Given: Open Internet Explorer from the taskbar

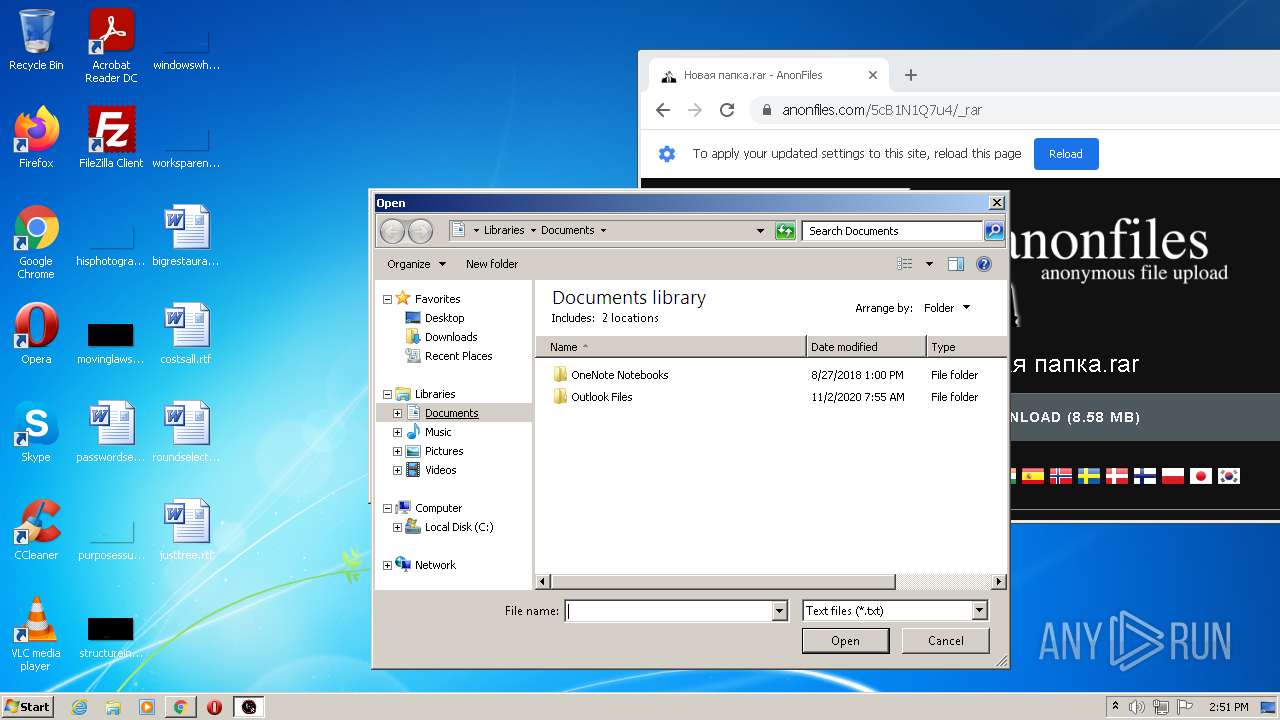Looking at the screenshot, I should point(79,707).
